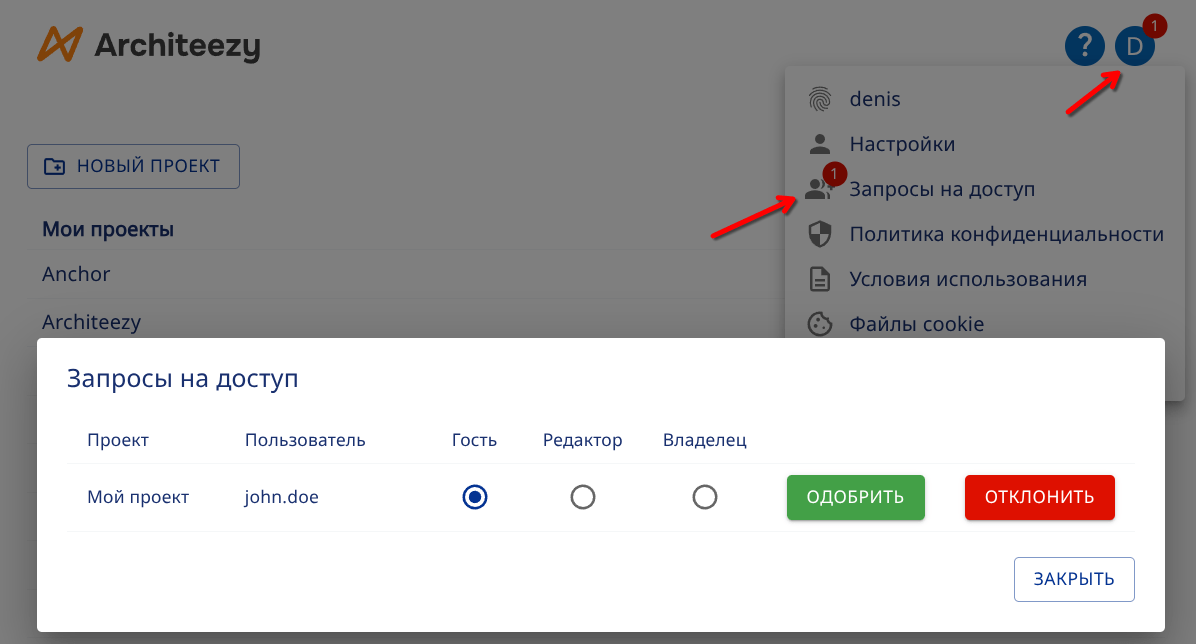Screen dimensions: 1196x644
Task: Open the Anchor project
Action: (75, 273)
